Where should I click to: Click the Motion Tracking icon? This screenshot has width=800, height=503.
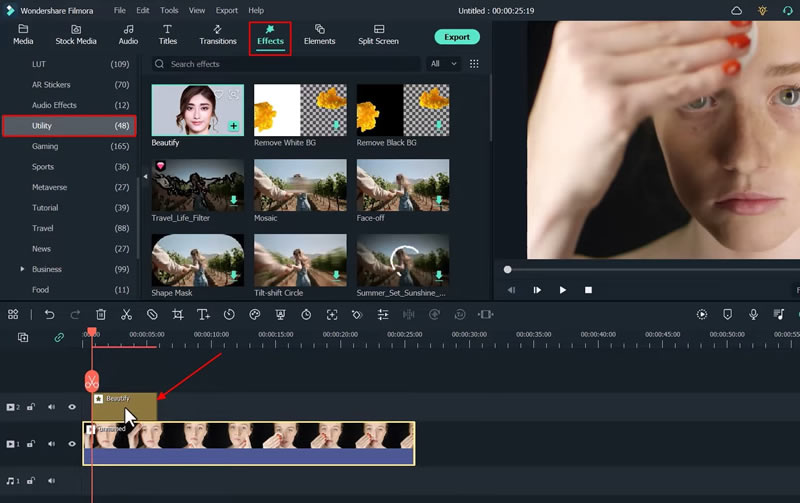click(x=332, y=315)
